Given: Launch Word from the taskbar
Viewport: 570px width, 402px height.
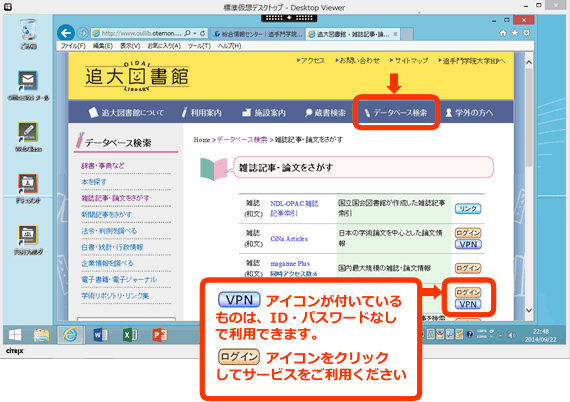Looking at the screenshot, I should (100, 335).
